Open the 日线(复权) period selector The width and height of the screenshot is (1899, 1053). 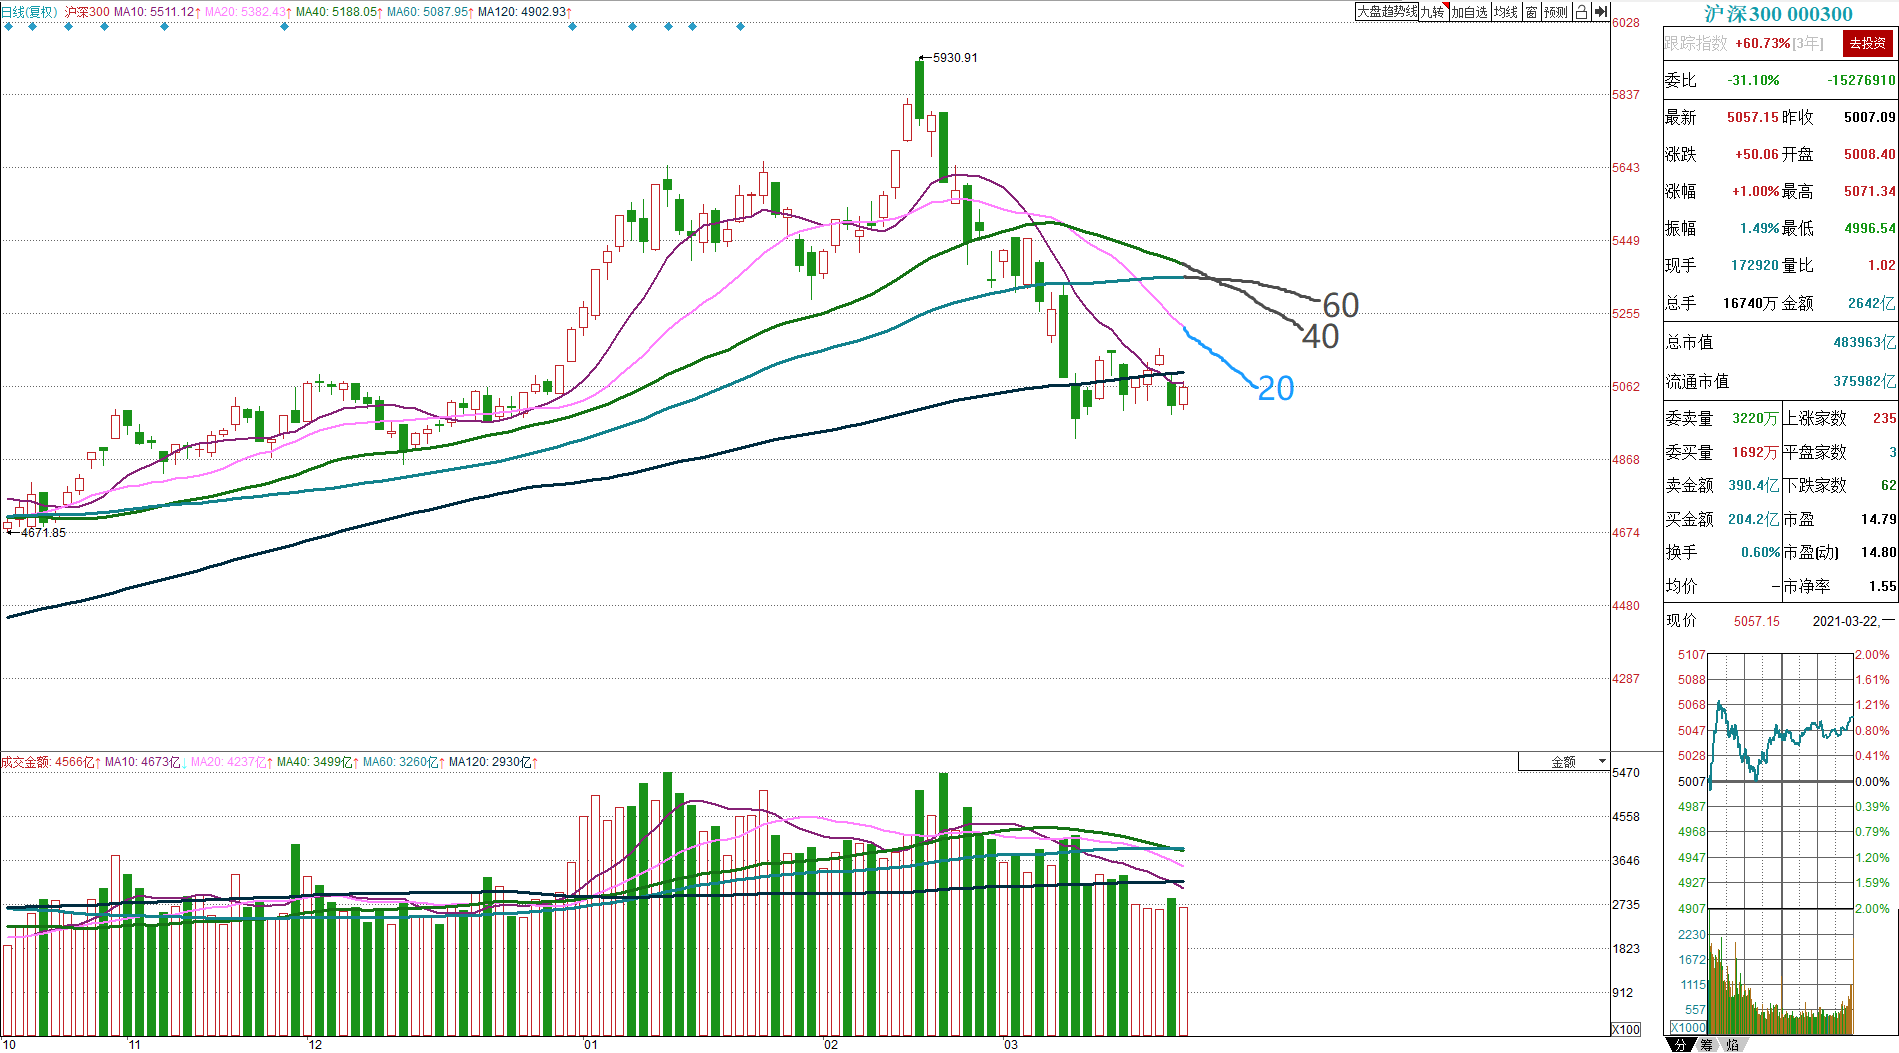click(30, 12)
